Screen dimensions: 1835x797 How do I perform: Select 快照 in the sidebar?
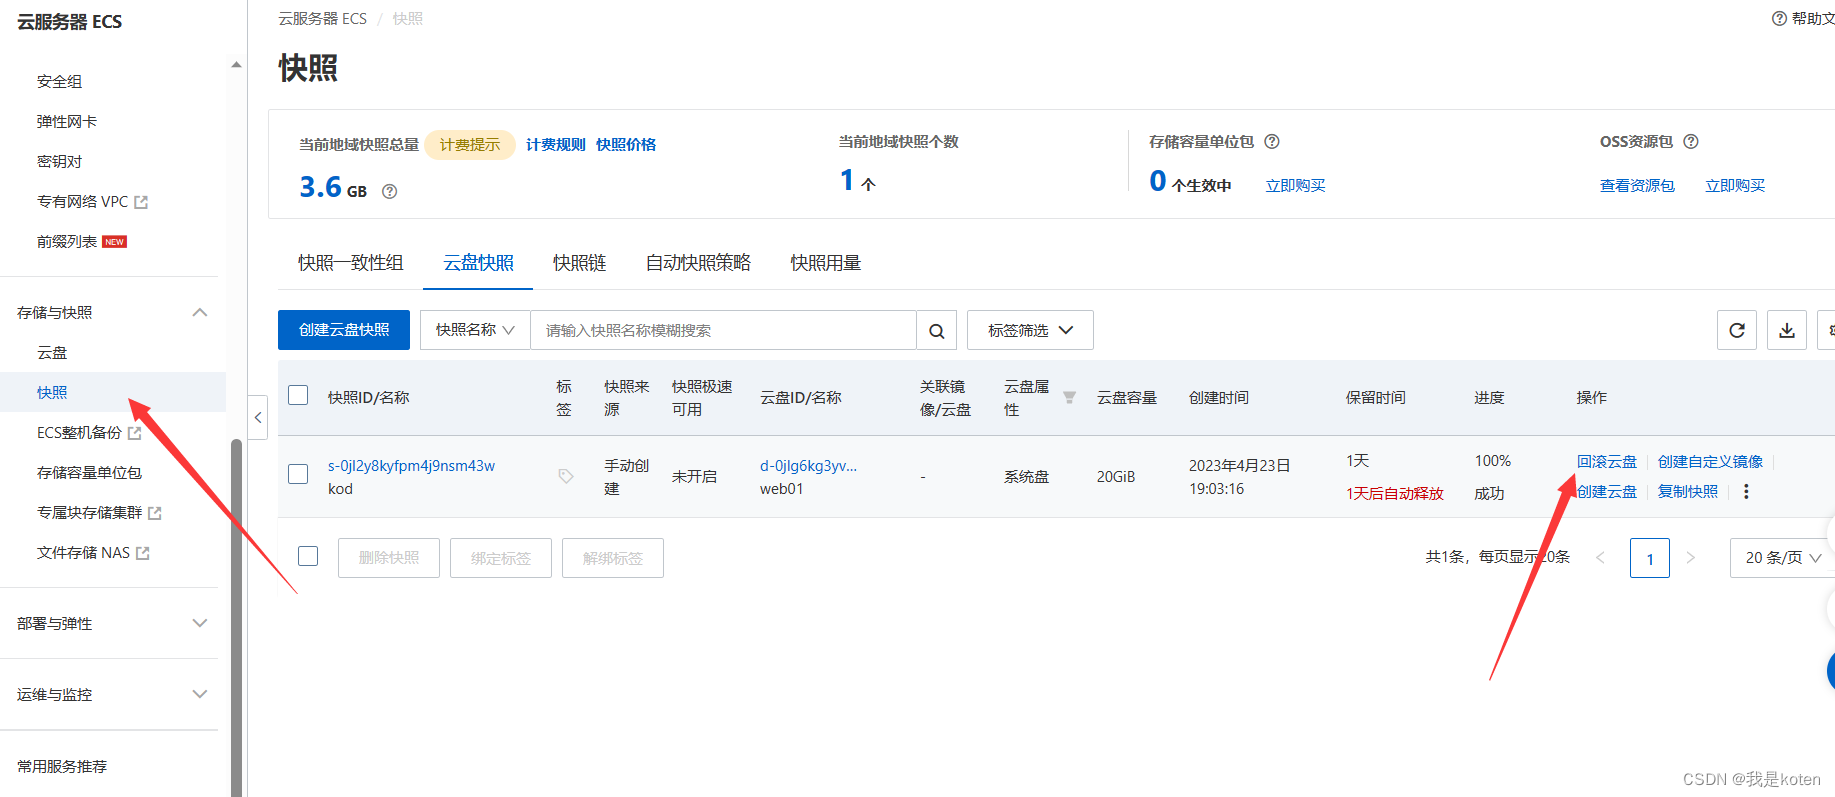[x=52, y=393]
